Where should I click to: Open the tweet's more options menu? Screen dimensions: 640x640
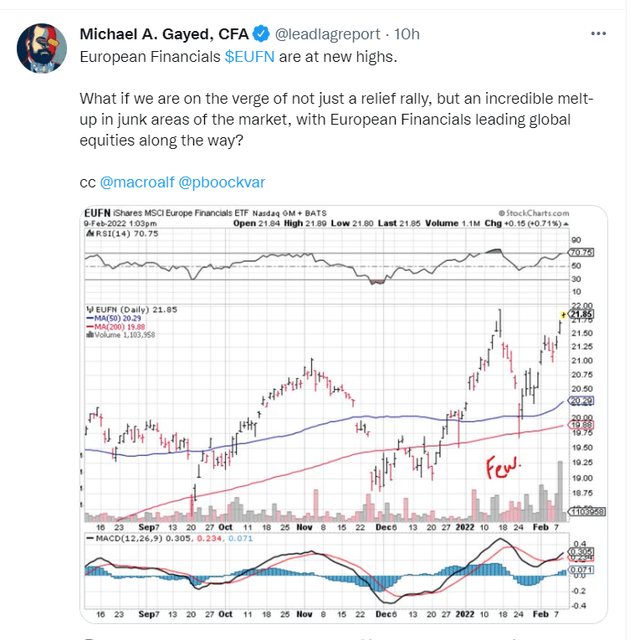(x=598, y=34)
